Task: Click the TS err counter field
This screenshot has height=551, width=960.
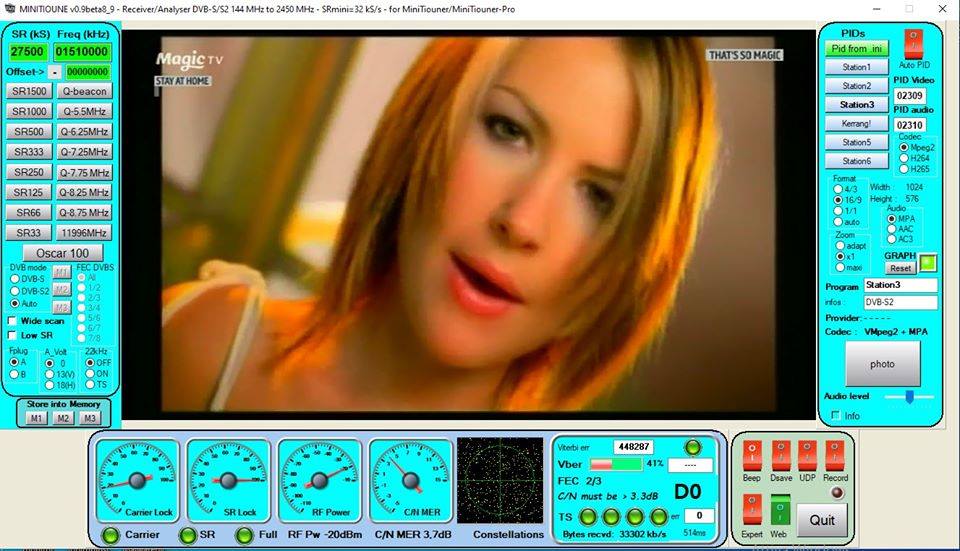Action: tap(699, 515)
